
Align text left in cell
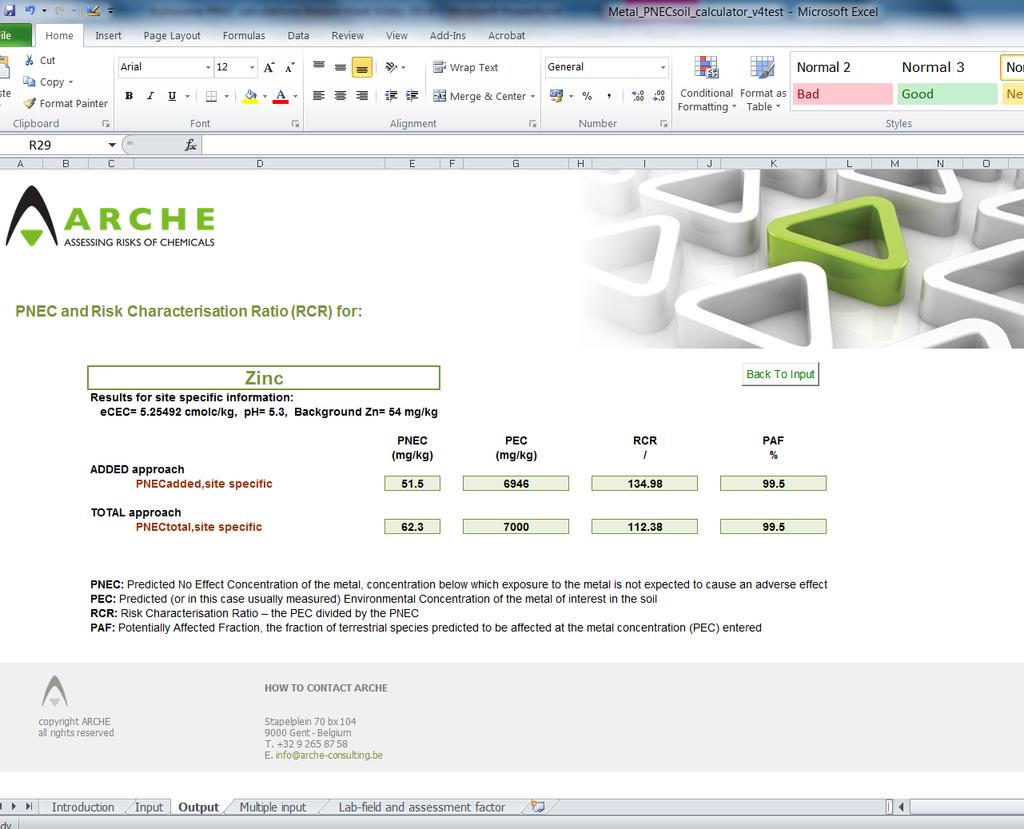point(319,96)
